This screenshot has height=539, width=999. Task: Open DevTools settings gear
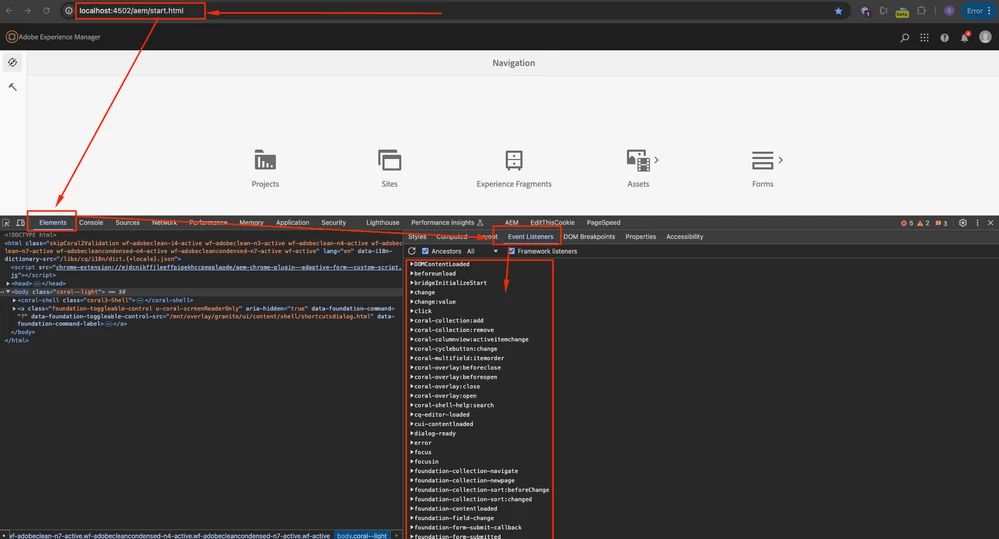[x=963, y=223]
